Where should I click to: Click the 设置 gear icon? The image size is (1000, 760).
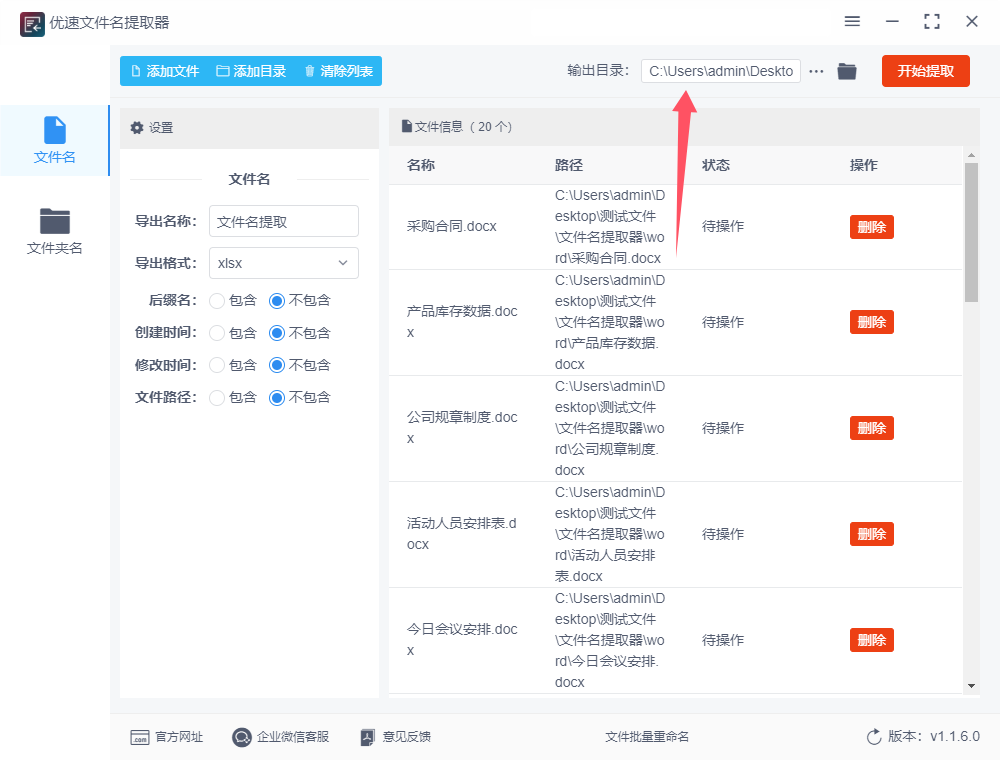[x=136, y=128]
